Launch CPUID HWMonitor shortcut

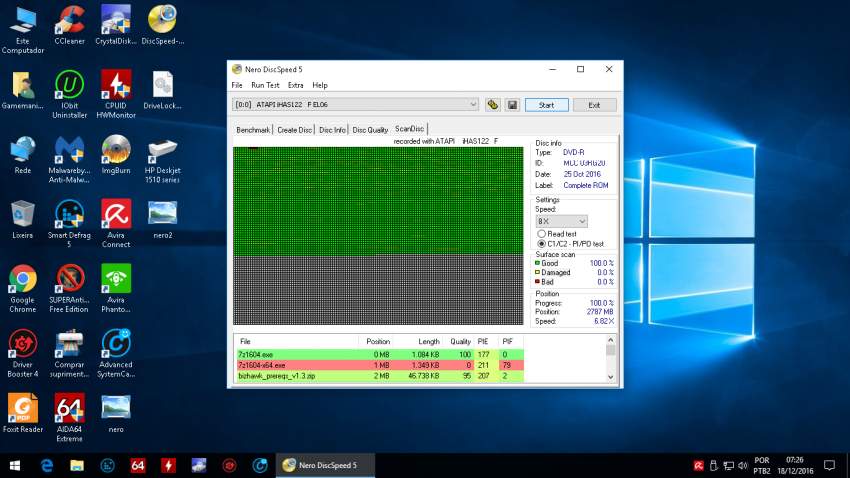point(115,94)
